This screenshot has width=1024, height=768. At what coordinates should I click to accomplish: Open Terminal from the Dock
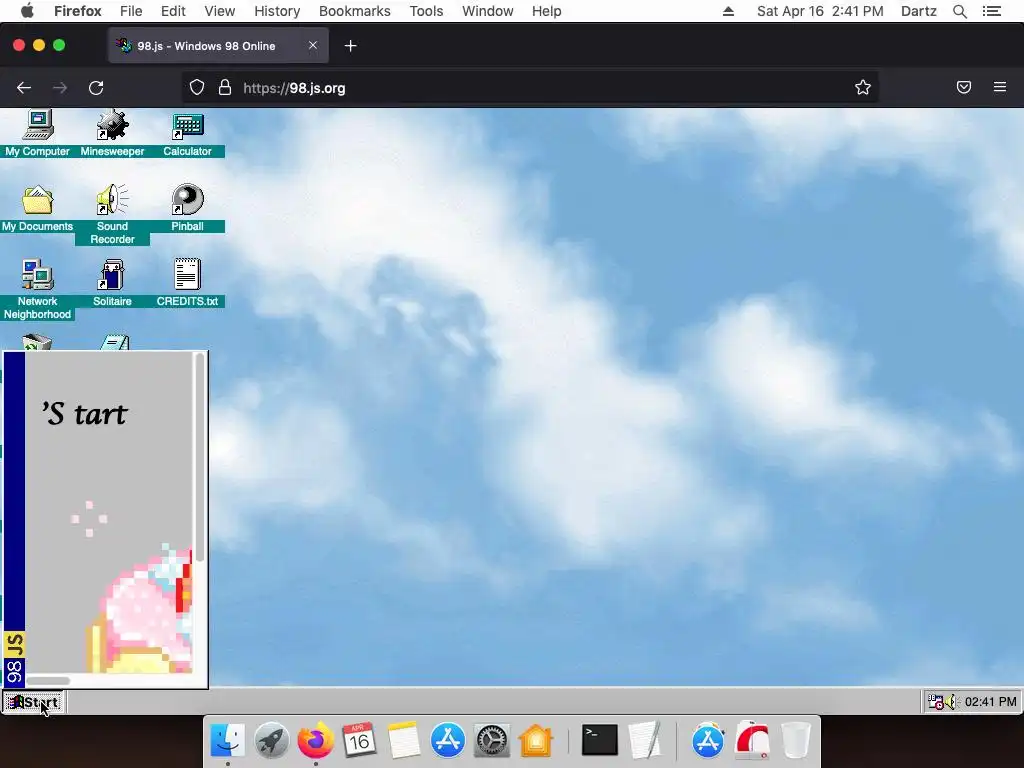600,741
